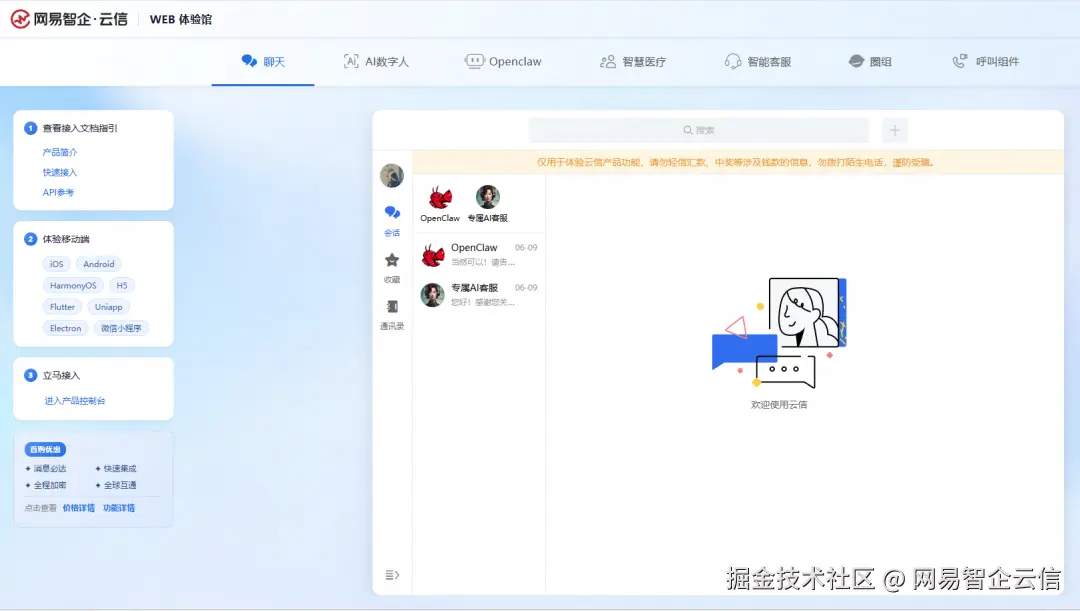Click the 体验移动端 heading
The width and height of the screenshot is (1080, 611).
[66, 239]
